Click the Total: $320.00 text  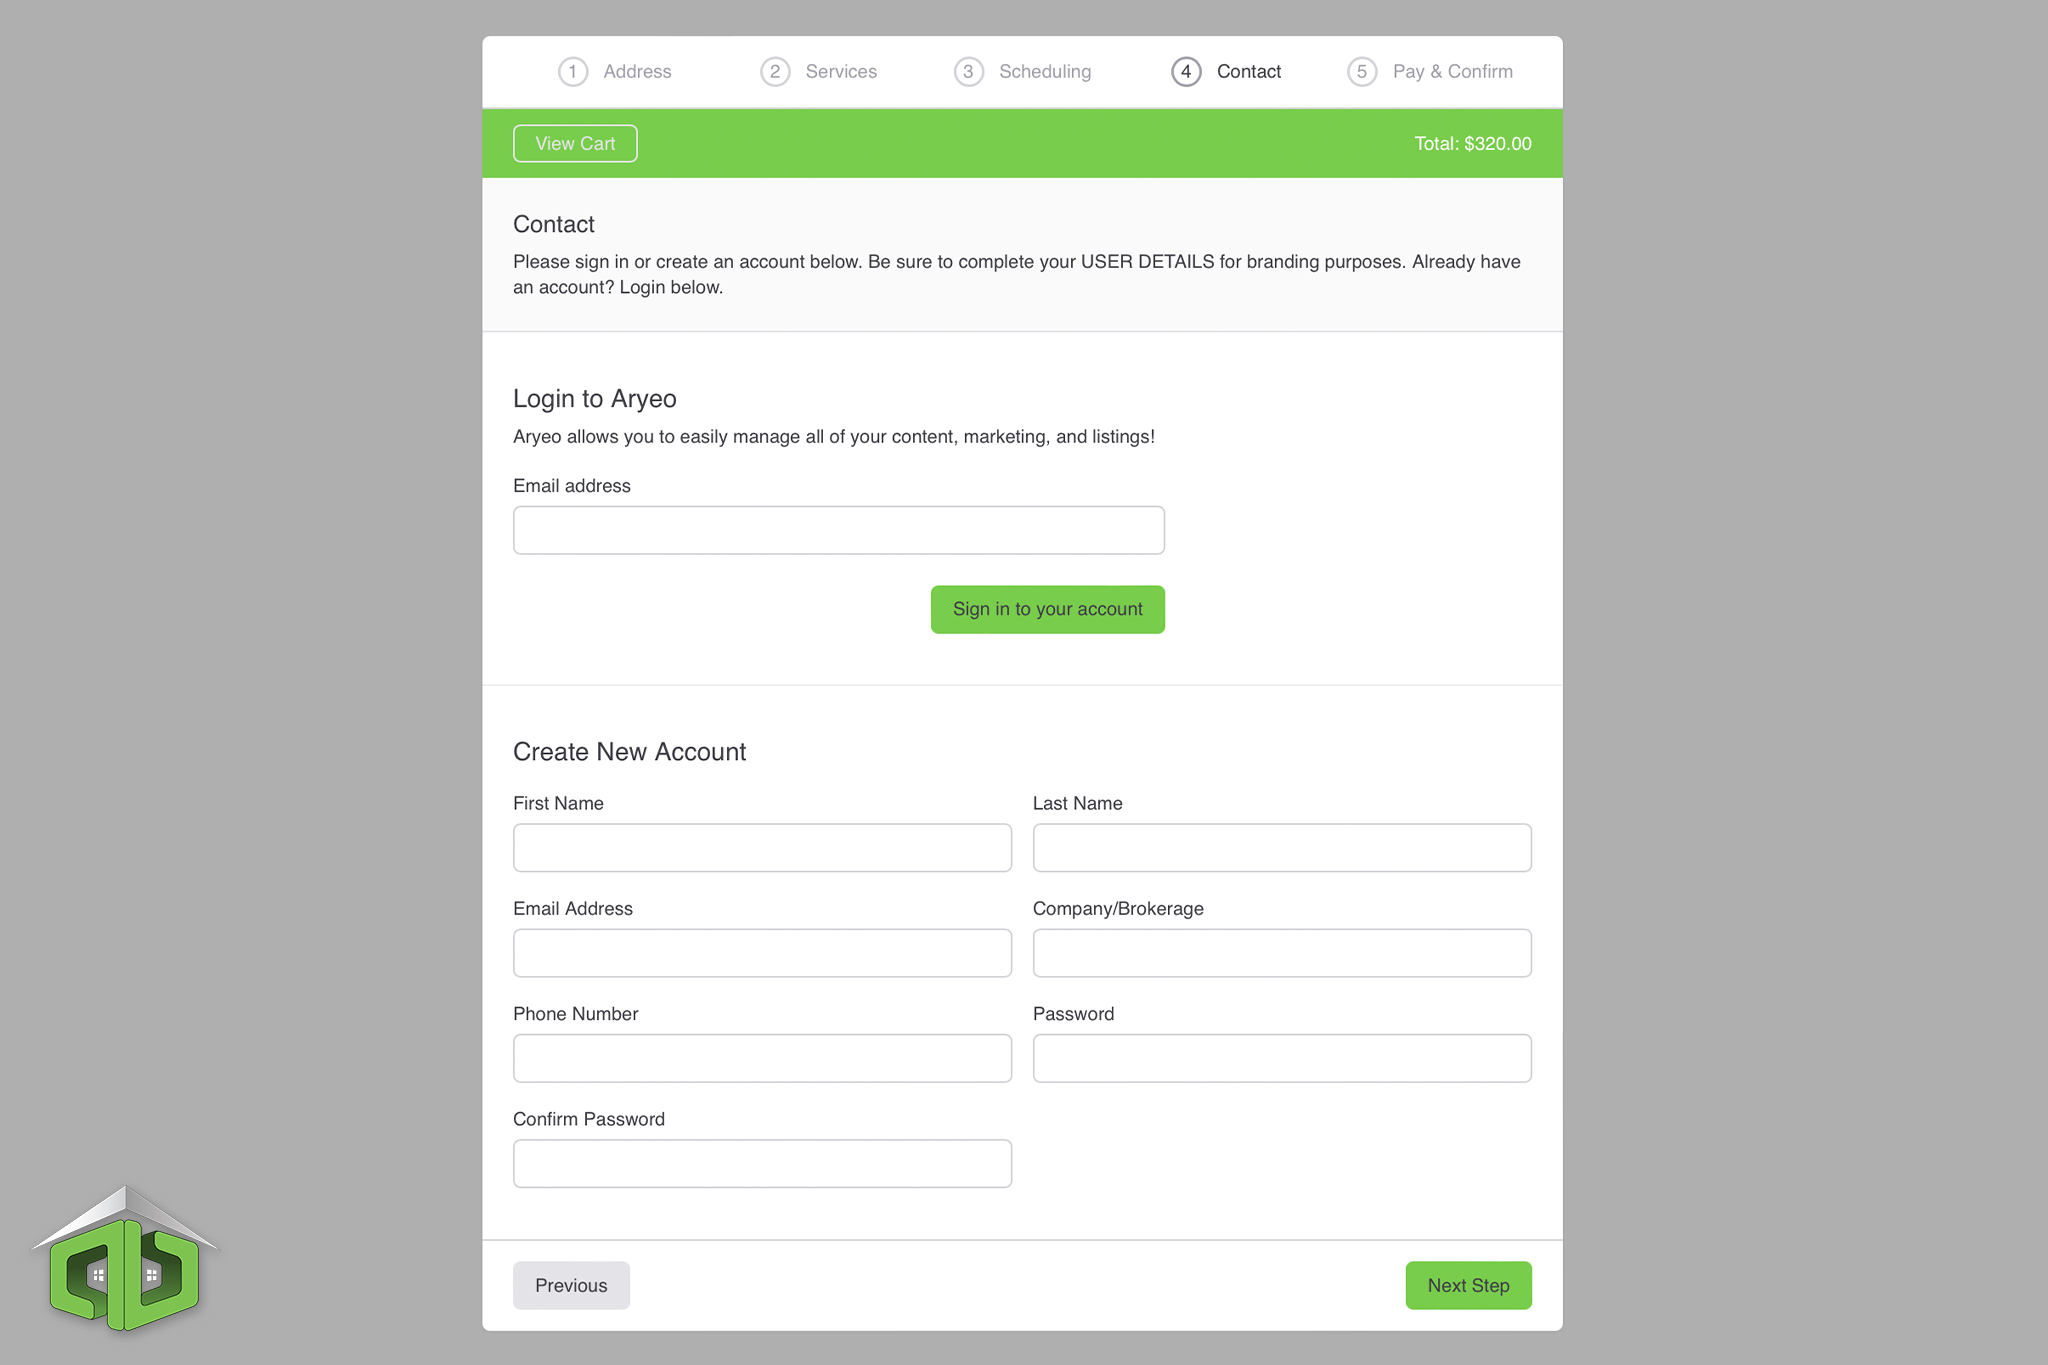[x=1472, y=144]
